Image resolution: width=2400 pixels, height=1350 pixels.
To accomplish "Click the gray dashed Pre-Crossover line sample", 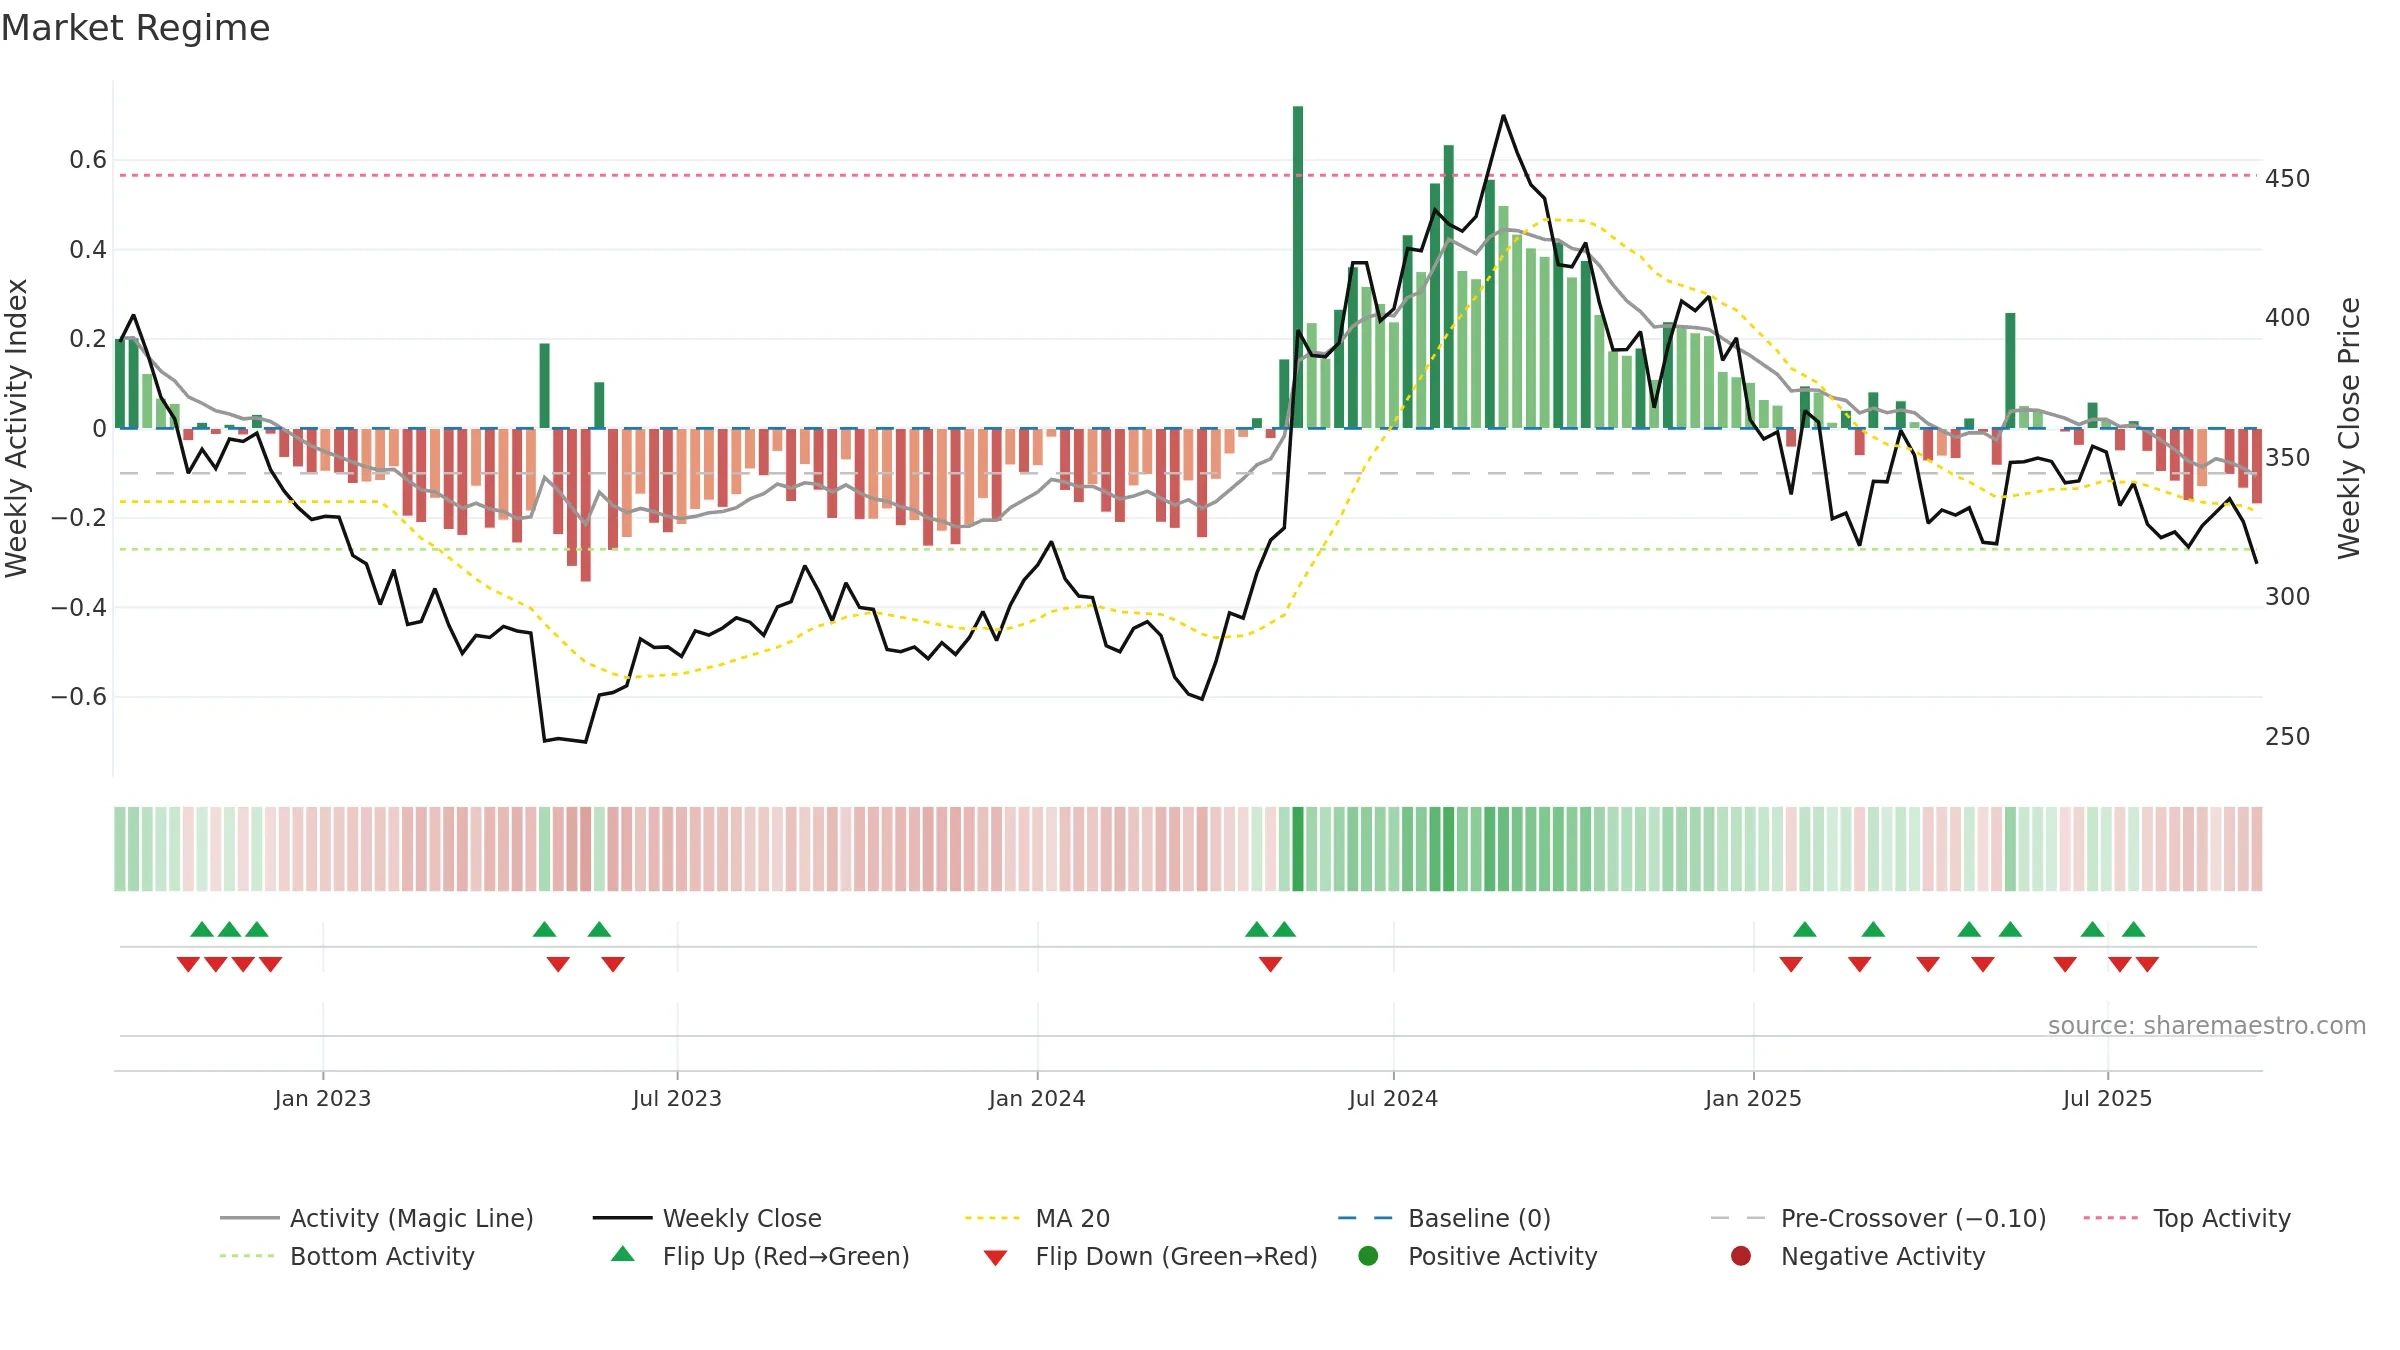I will point(1738,1218).
